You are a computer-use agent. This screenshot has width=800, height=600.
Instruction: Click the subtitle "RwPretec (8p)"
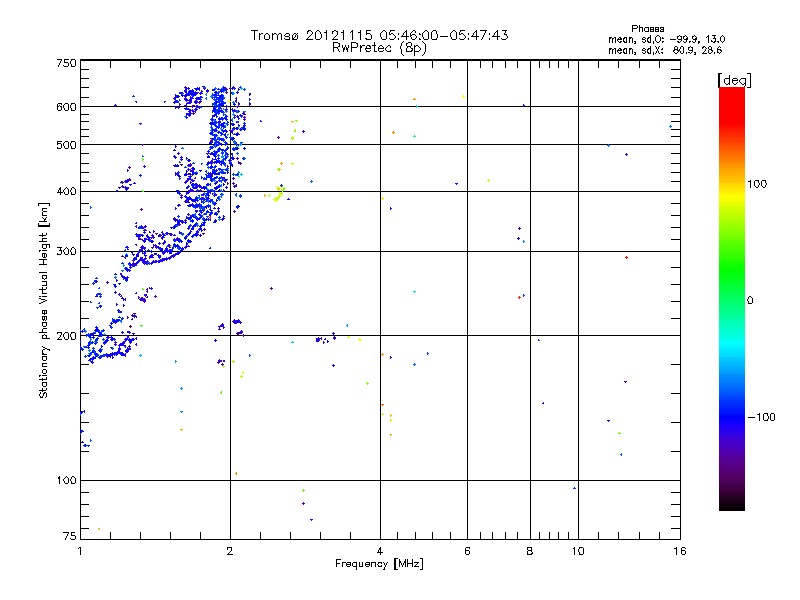[x=379, y=48]
